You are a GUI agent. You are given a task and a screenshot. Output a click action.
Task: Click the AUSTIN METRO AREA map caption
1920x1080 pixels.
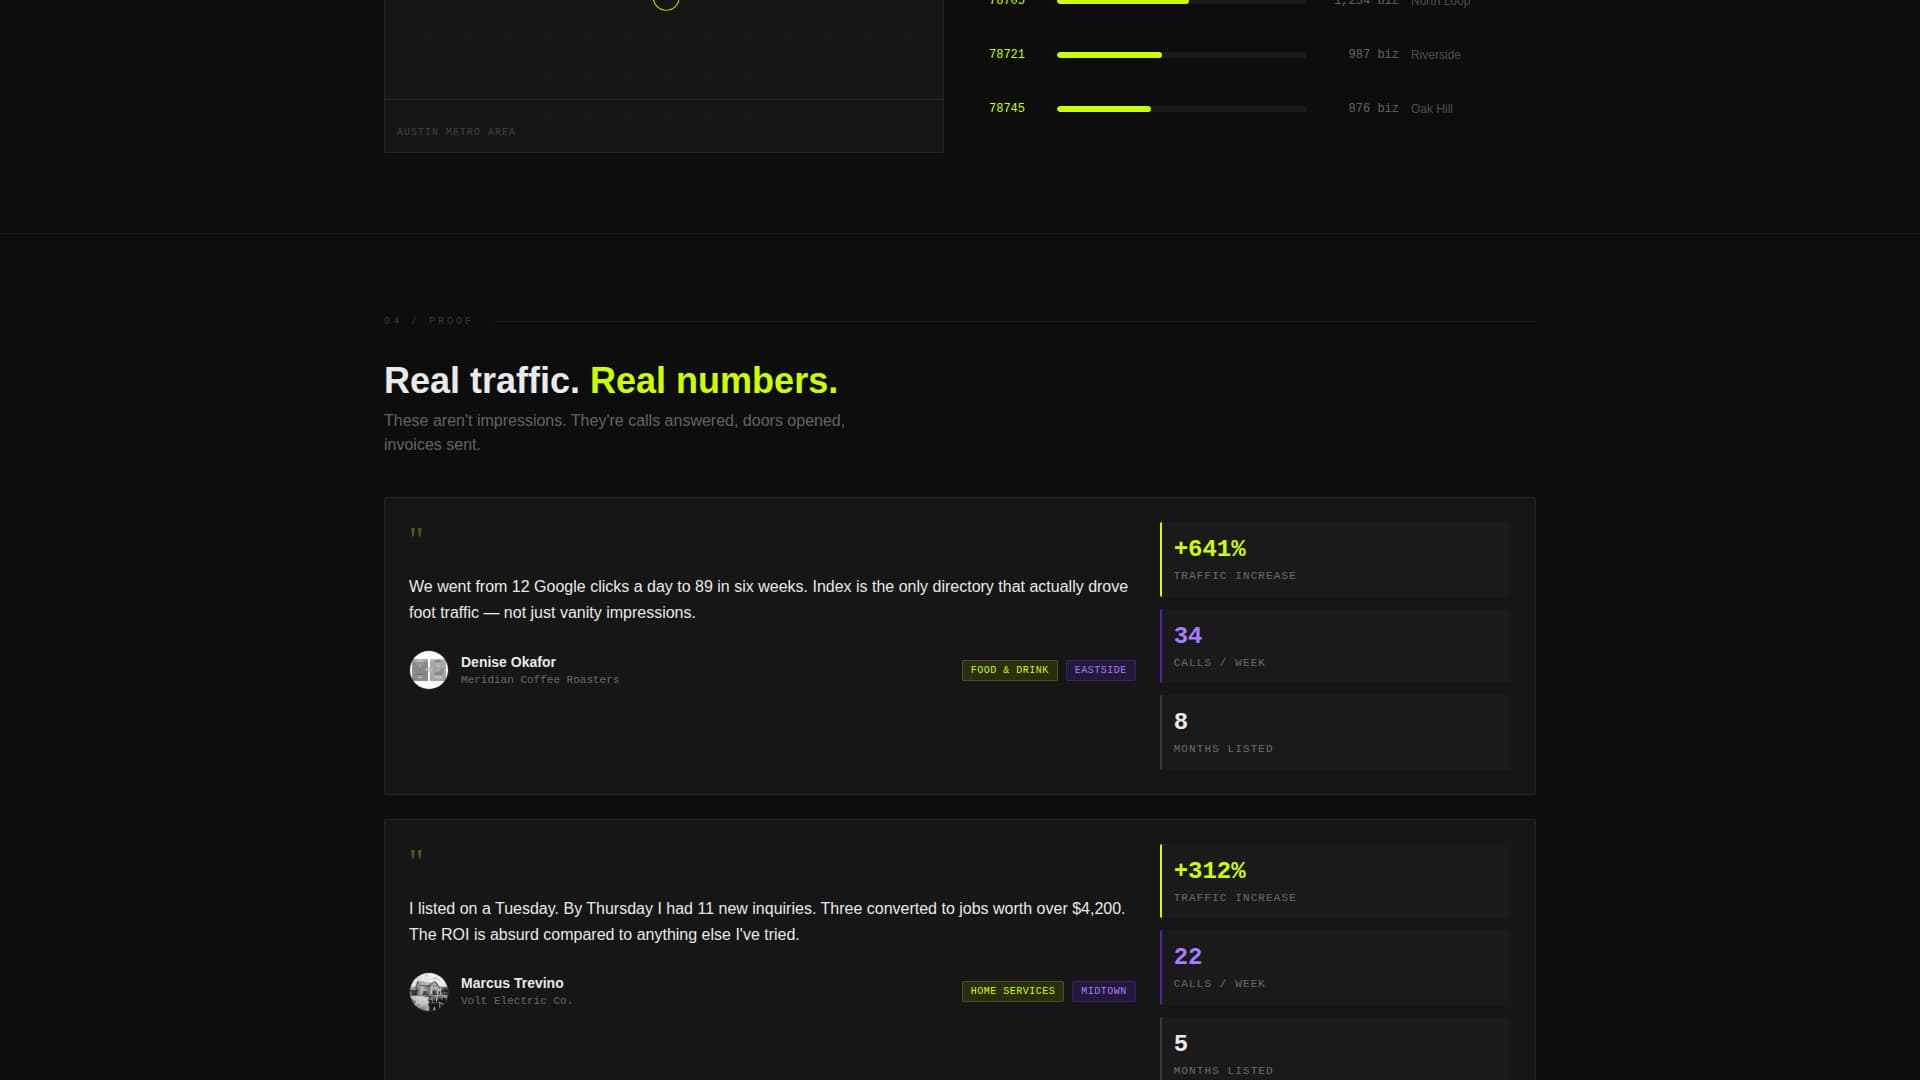[x=456, y=132]
